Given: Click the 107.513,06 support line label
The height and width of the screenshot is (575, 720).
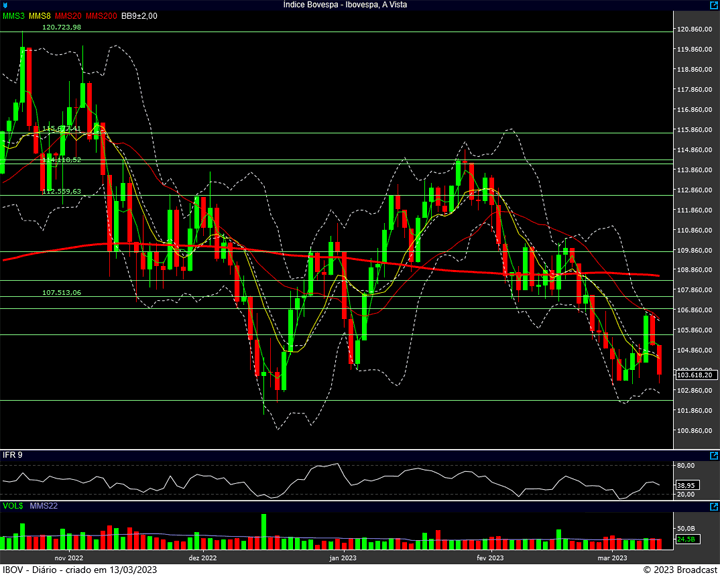Looking at the screenshot, I should tap(62, 292).
